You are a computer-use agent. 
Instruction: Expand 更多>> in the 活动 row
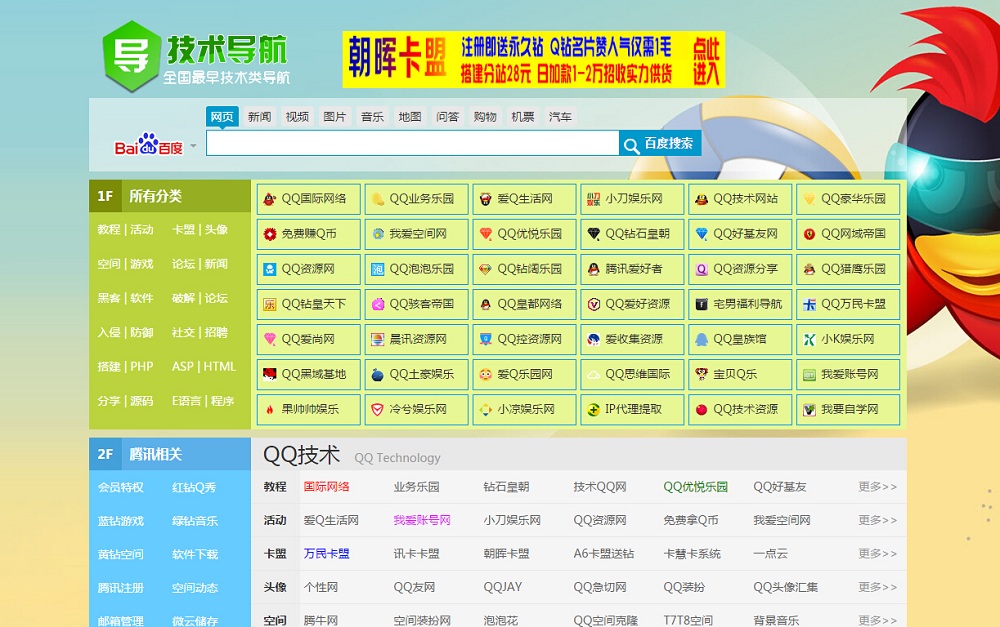pos(878,520)
